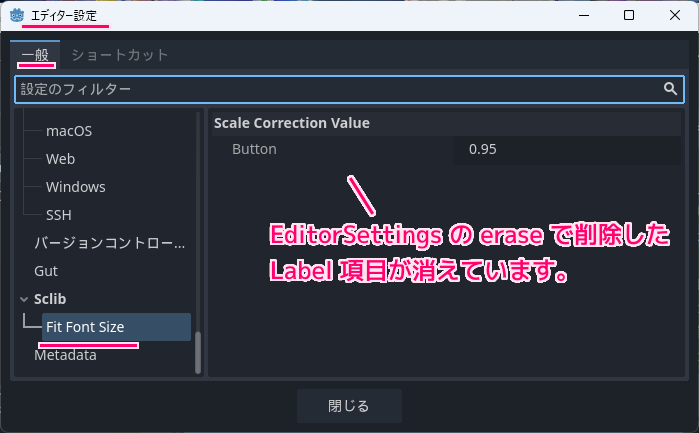The image size is (699, 433).
Task: Select Windows in the settings tree
Action: pos(76,187)
